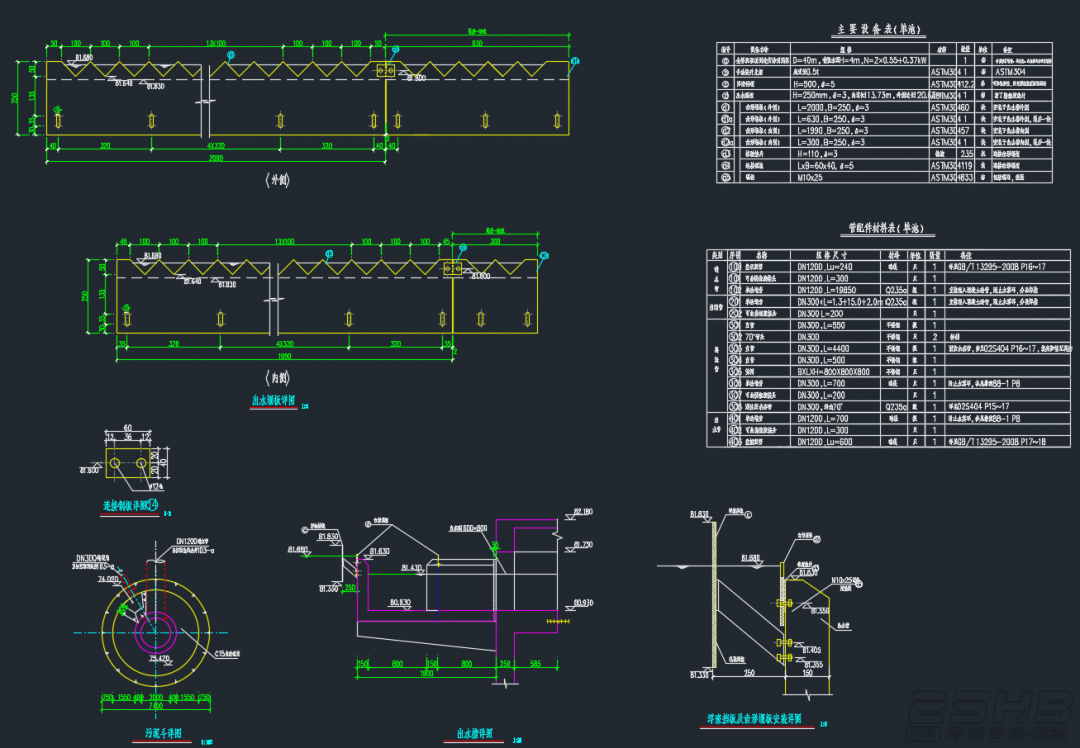The width and height of the screenshot is (1080, 748).
Task: Select the 60 width dimension on connection plate
Action: coord(127,428)
